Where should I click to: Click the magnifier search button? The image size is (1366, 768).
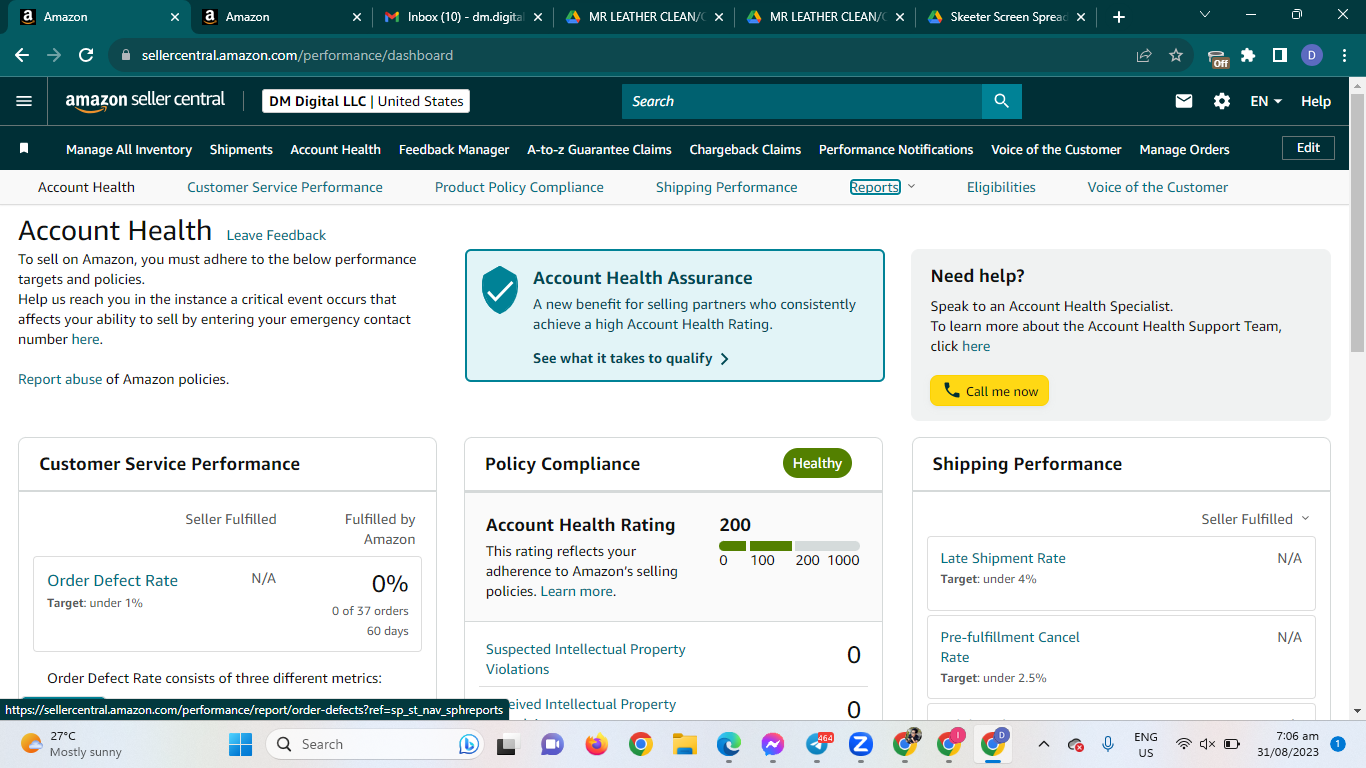1002,101
